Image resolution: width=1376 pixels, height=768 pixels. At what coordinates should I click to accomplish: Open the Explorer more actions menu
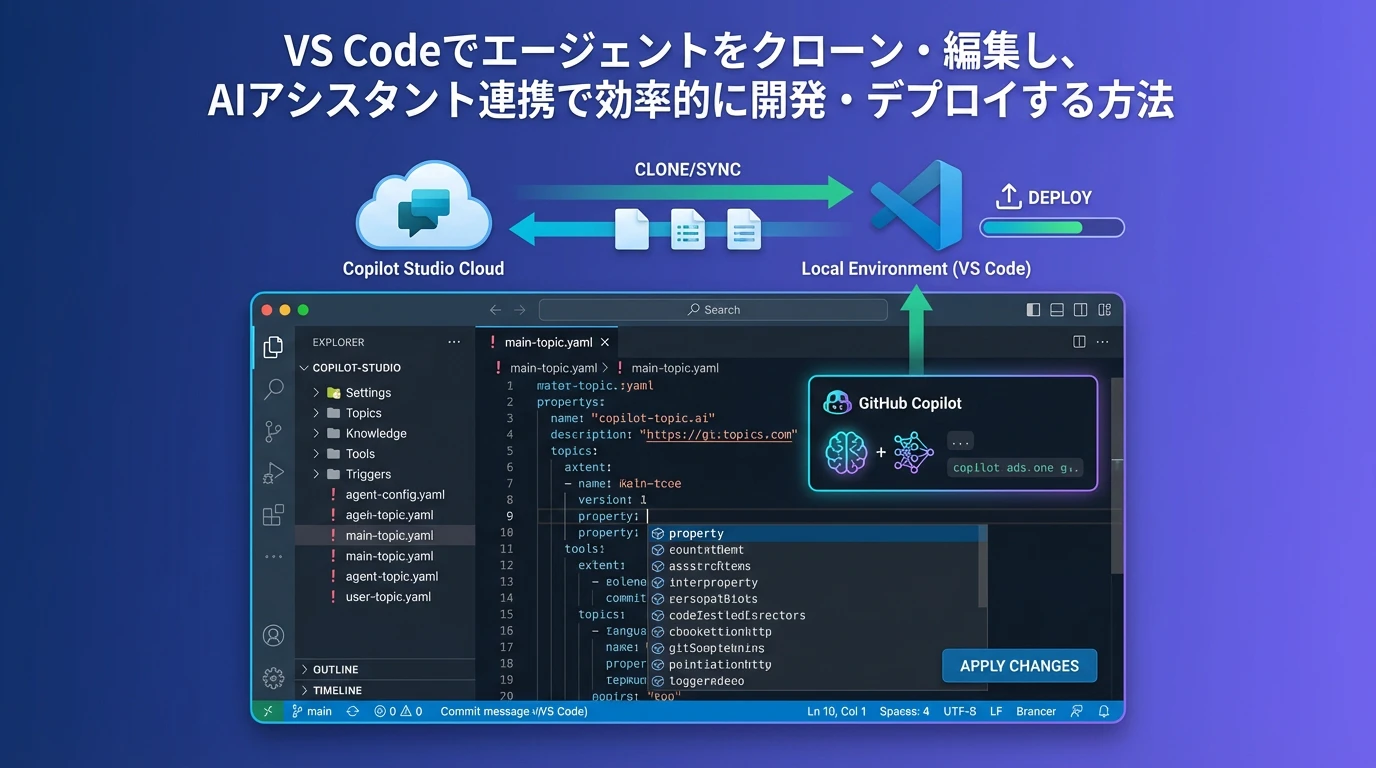454,341
